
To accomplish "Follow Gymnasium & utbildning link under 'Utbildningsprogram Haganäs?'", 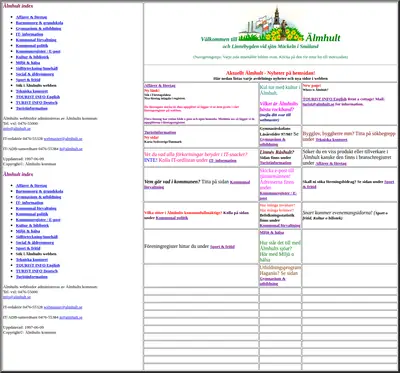I will coord(272,281).
